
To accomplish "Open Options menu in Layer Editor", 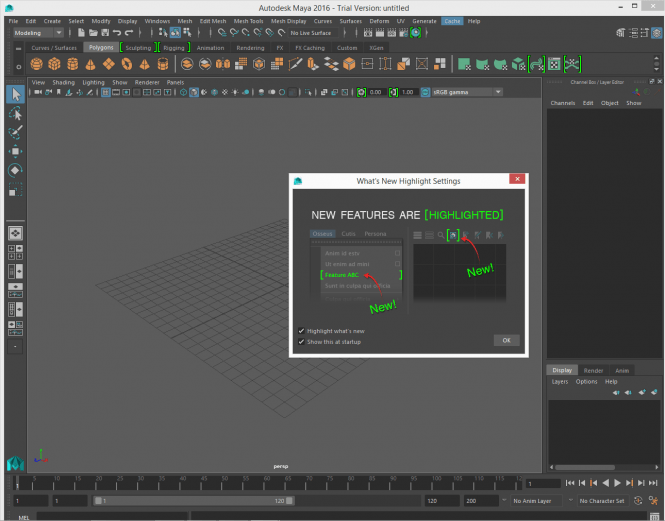I will point(586,381).
